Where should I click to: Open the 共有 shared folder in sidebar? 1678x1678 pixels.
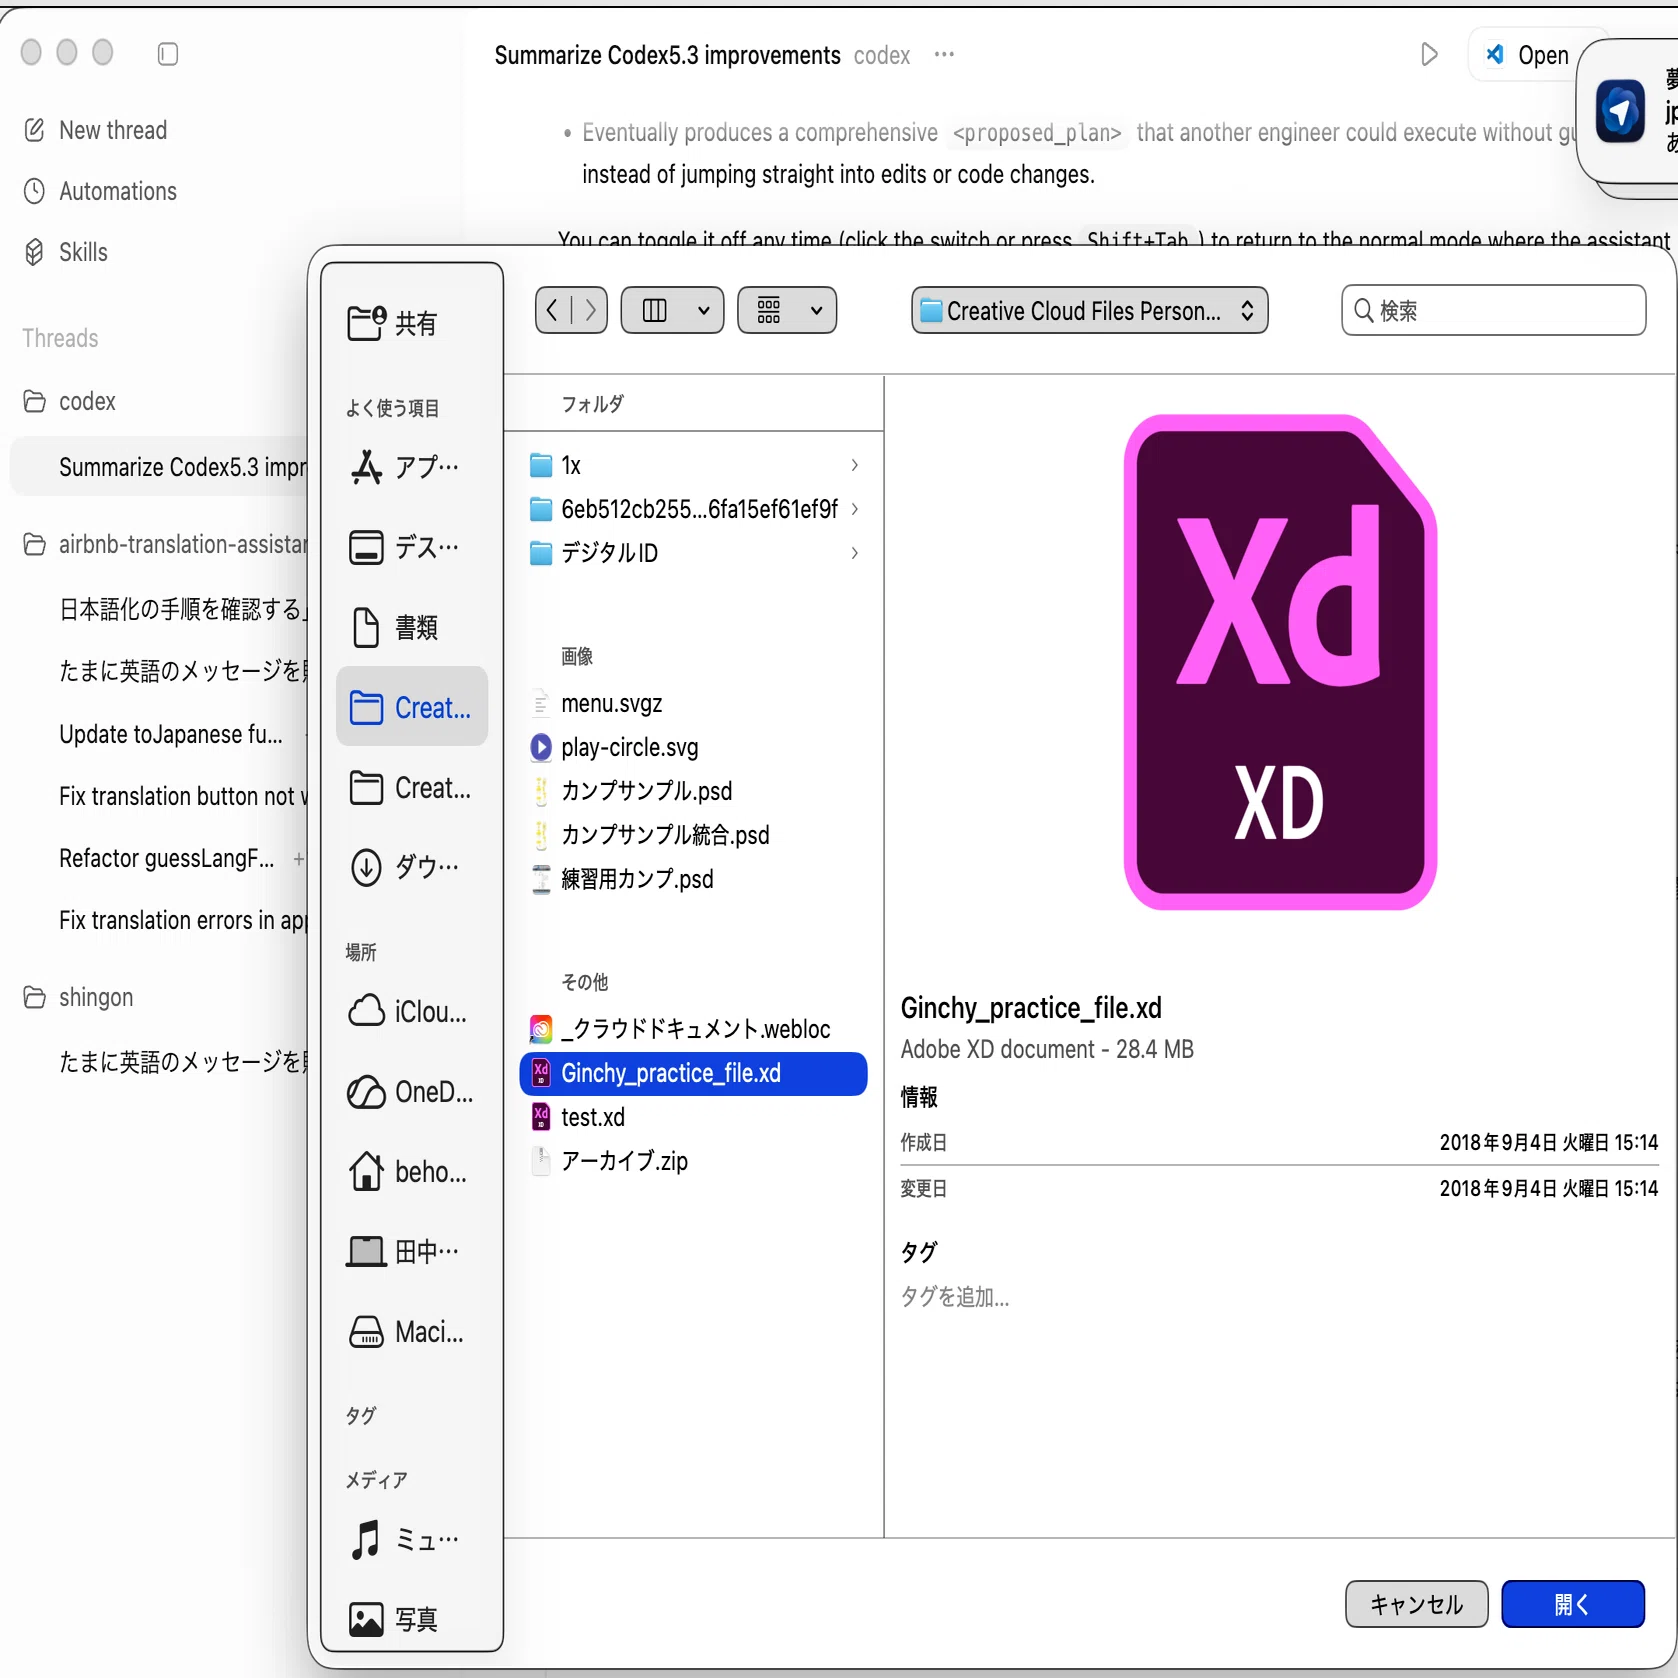(x=412, y=323)
